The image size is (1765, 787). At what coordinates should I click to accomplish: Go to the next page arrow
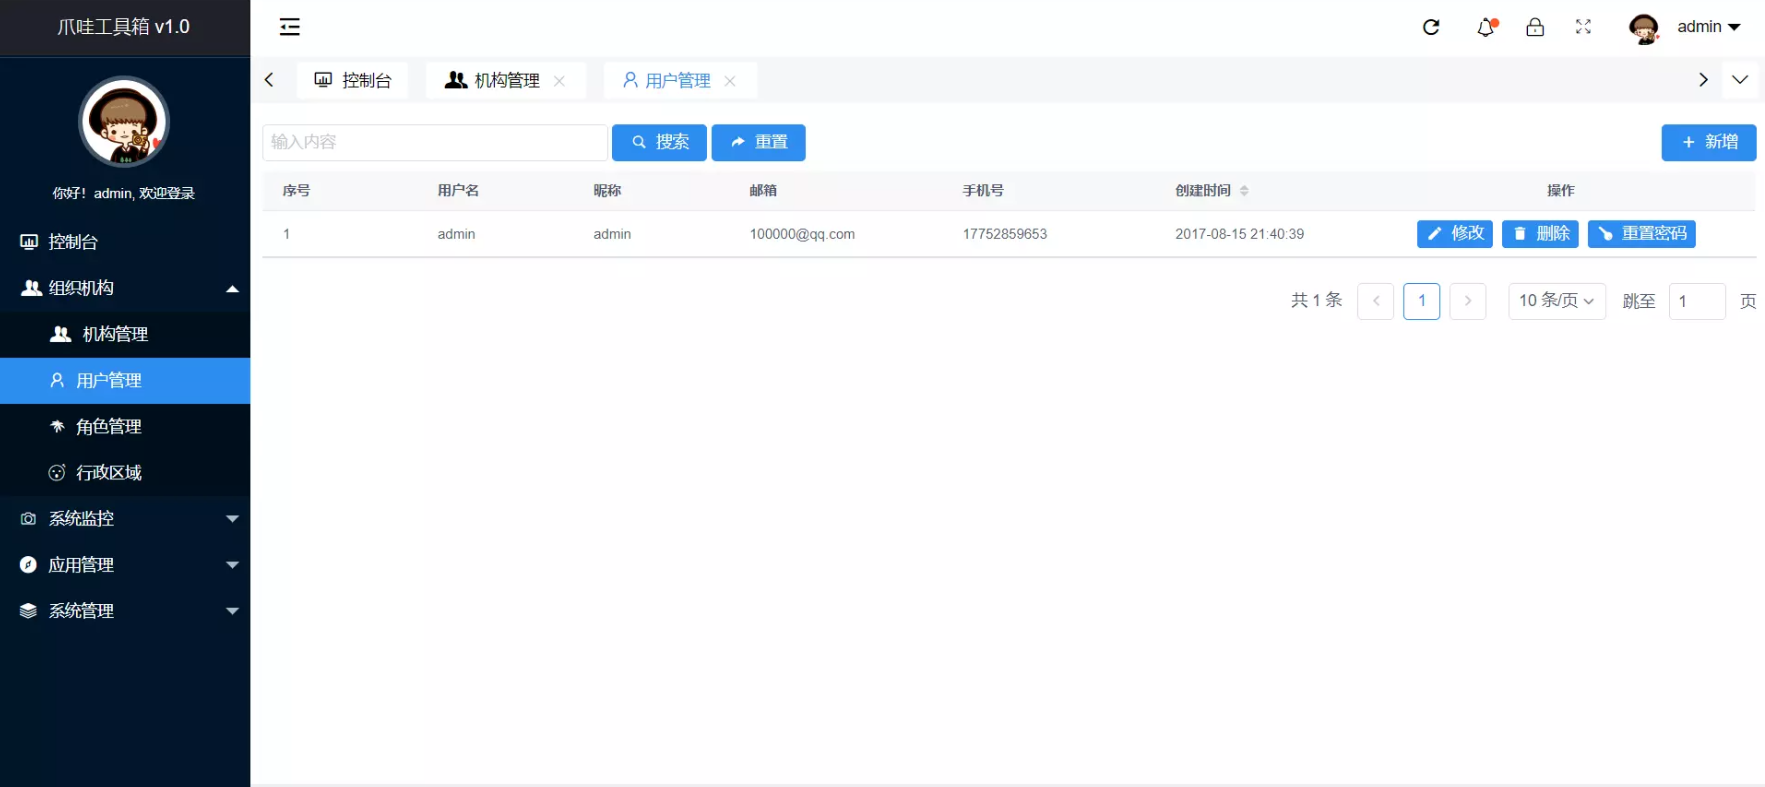[x=1468, y=301]
